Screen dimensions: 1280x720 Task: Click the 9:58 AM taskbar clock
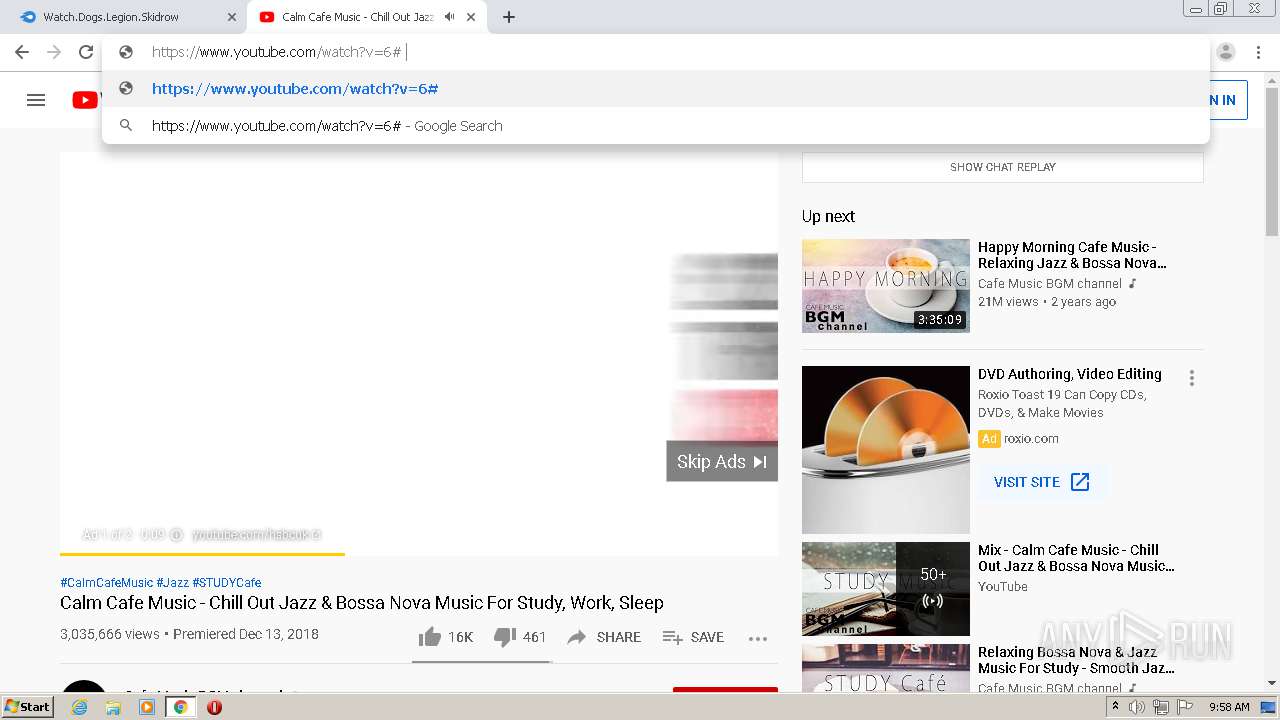[1229, 707]
